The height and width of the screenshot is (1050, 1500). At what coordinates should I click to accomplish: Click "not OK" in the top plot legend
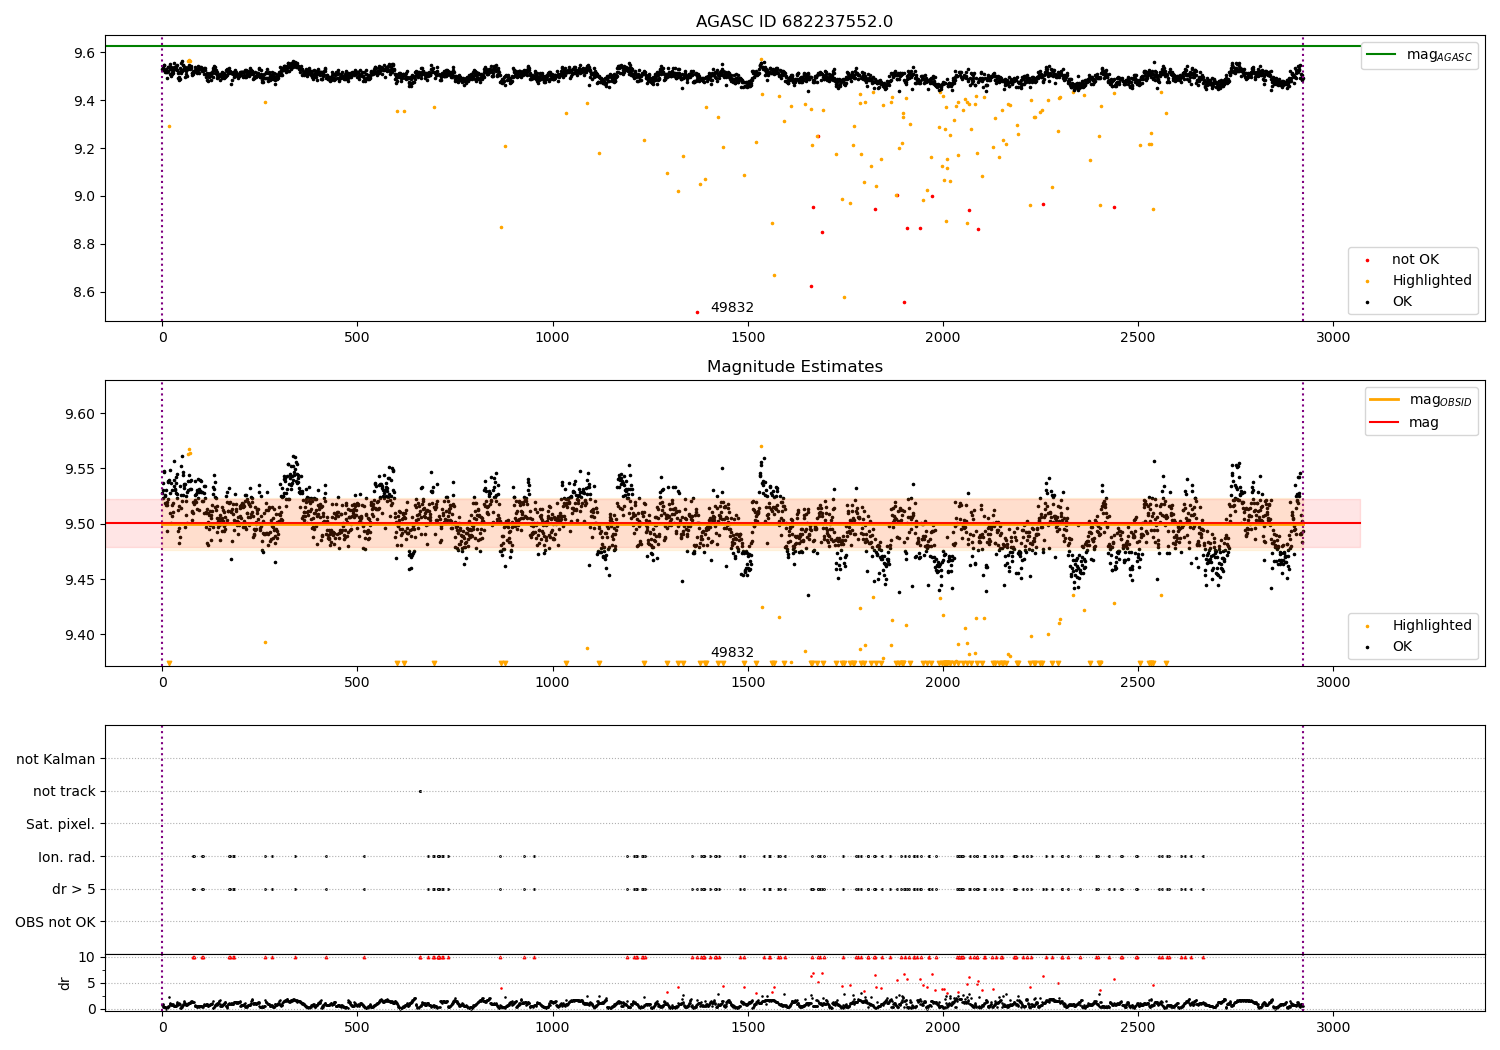1415,260
